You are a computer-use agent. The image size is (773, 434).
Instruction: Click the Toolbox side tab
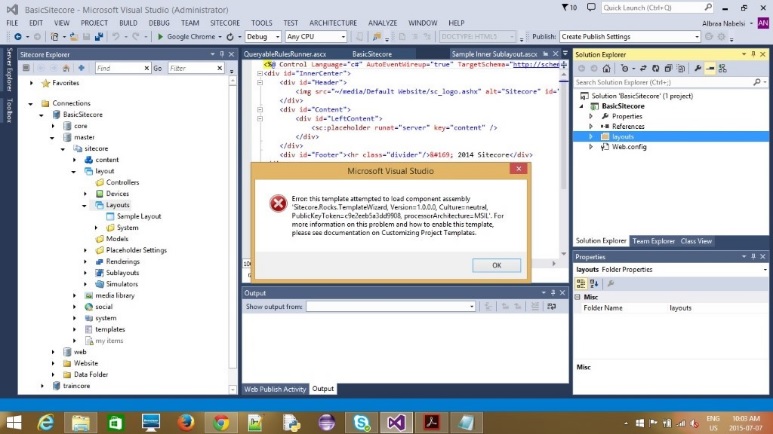[x=9, y=110]
